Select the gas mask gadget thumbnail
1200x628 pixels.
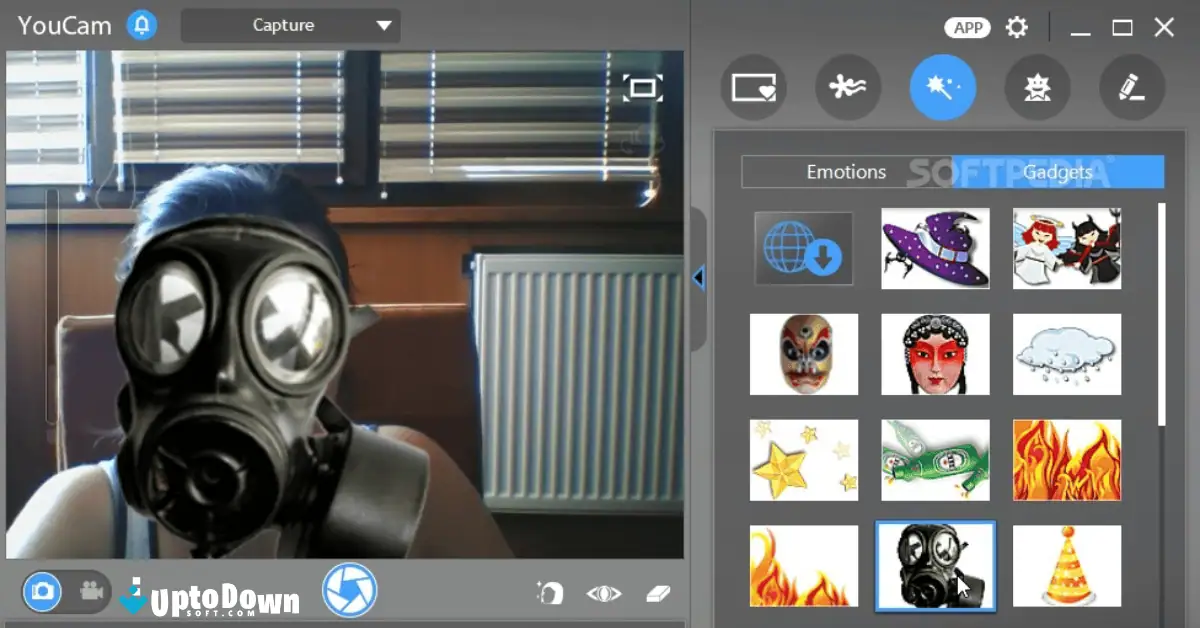936,566
